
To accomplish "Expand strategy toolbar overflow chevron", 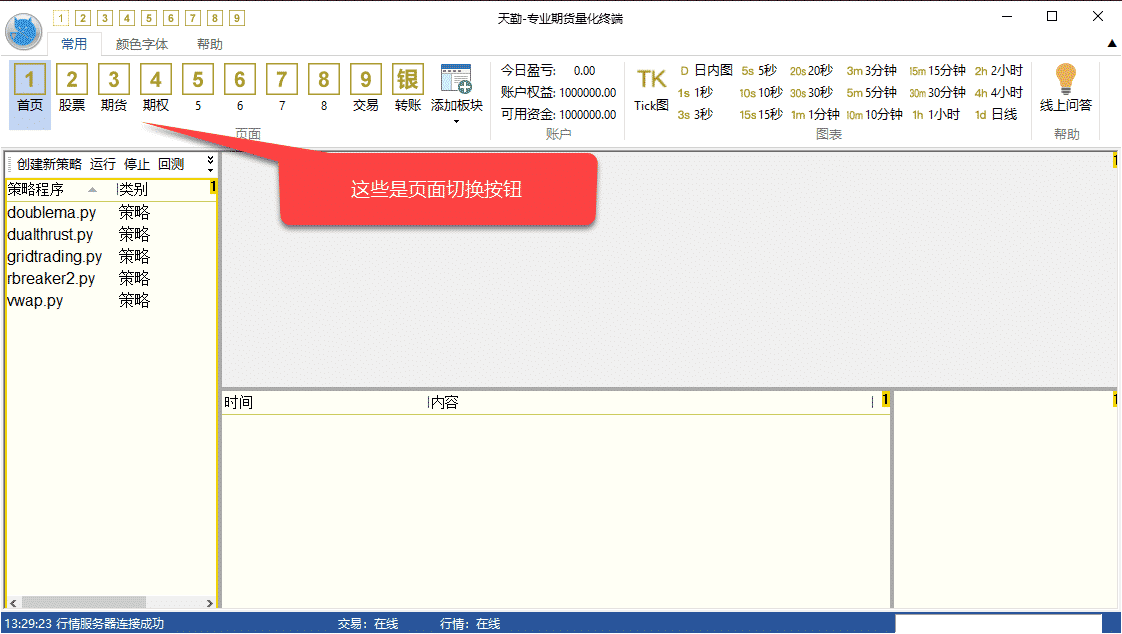I will (210, 163).
